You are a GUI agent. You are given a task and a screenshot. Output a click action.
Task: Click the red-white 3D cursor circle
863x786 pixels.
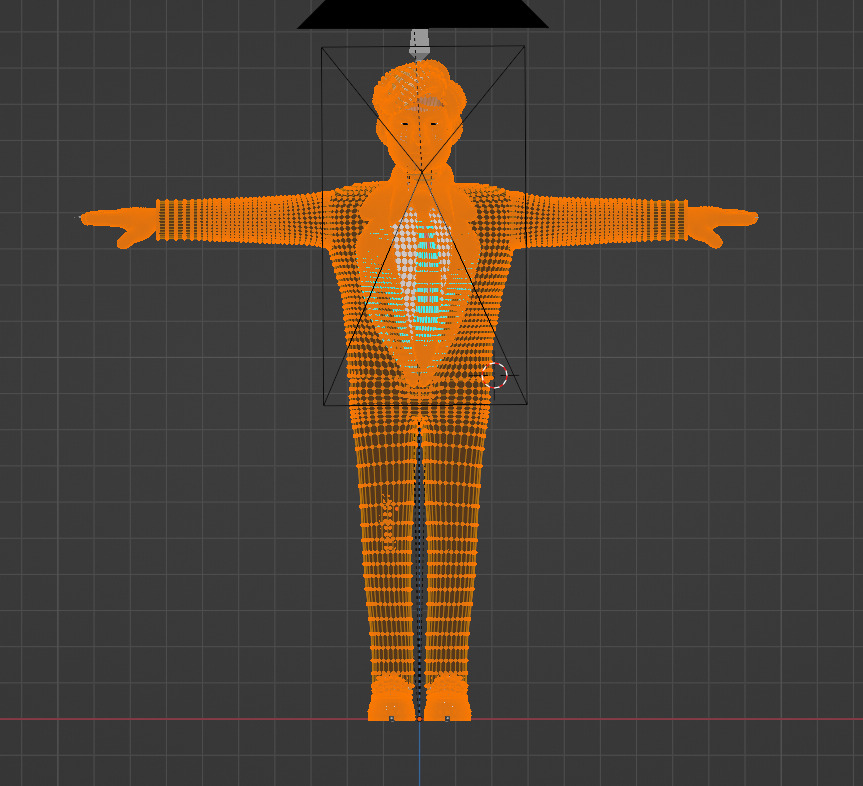494,375
